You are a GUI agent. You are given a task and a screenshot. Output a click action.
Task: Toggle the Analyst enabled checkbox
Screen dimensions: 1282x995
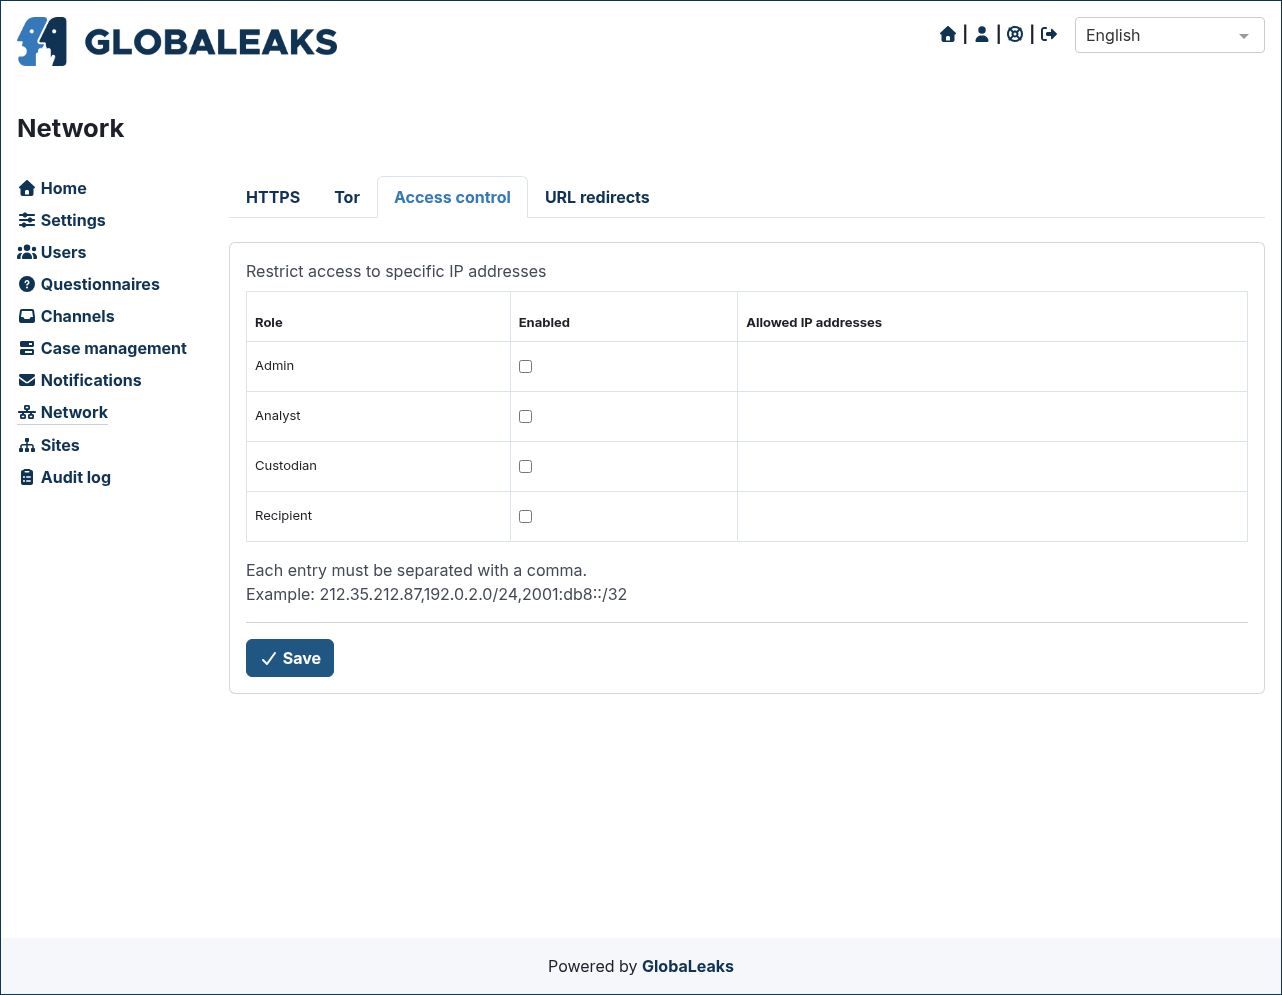coord(525,416)
